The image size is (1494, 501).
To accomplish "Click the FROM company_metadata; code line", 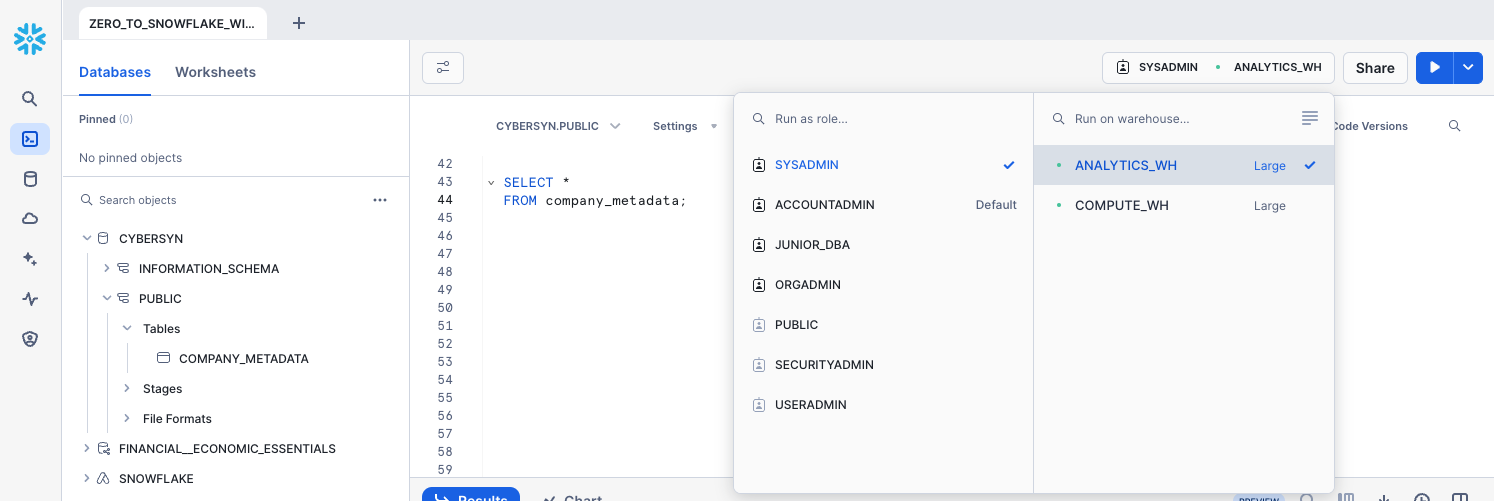I will 595,200.
